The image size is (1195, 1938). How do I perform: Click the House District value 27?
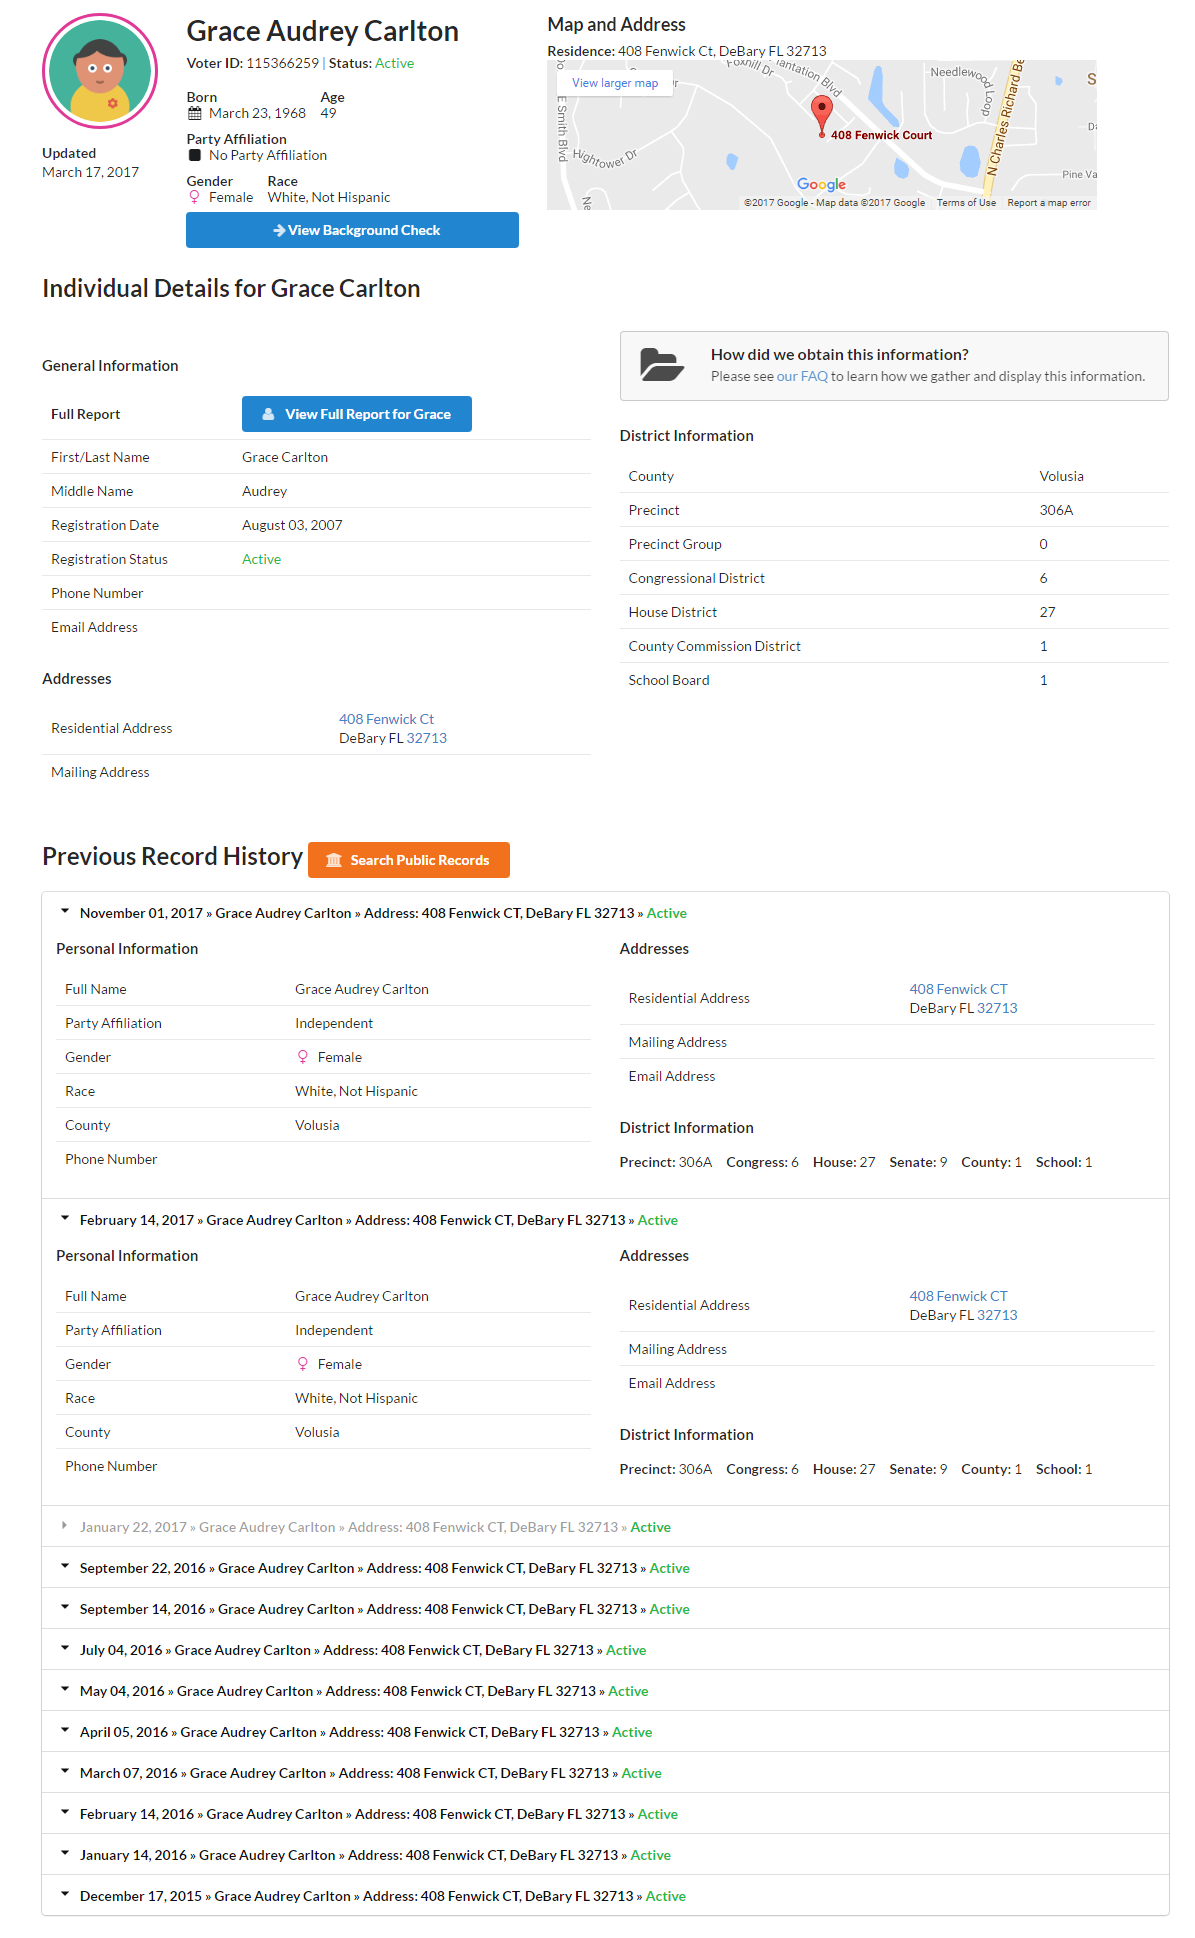(x=1047, y=612)
